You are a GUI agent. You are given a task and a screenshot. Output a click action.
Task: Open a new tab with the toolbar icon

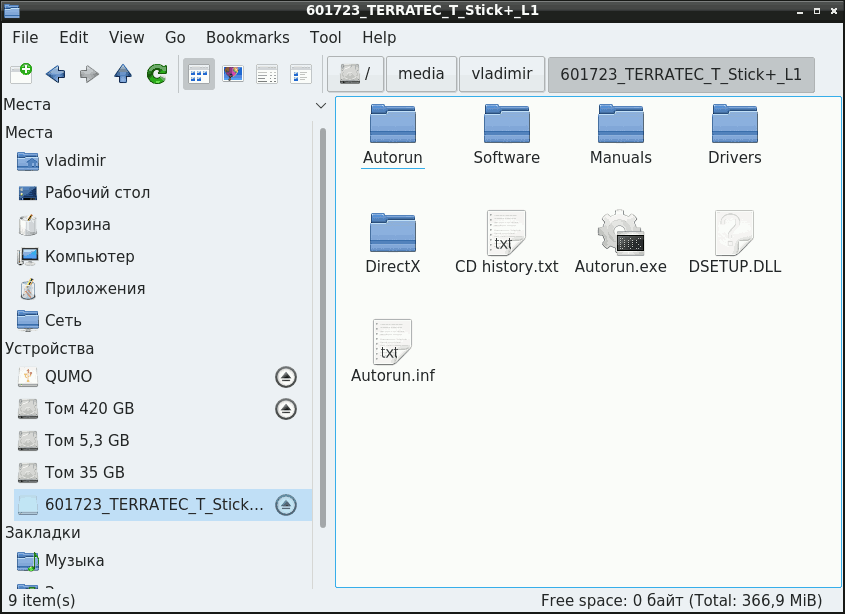pyautogui.click(x=22, y=74)
